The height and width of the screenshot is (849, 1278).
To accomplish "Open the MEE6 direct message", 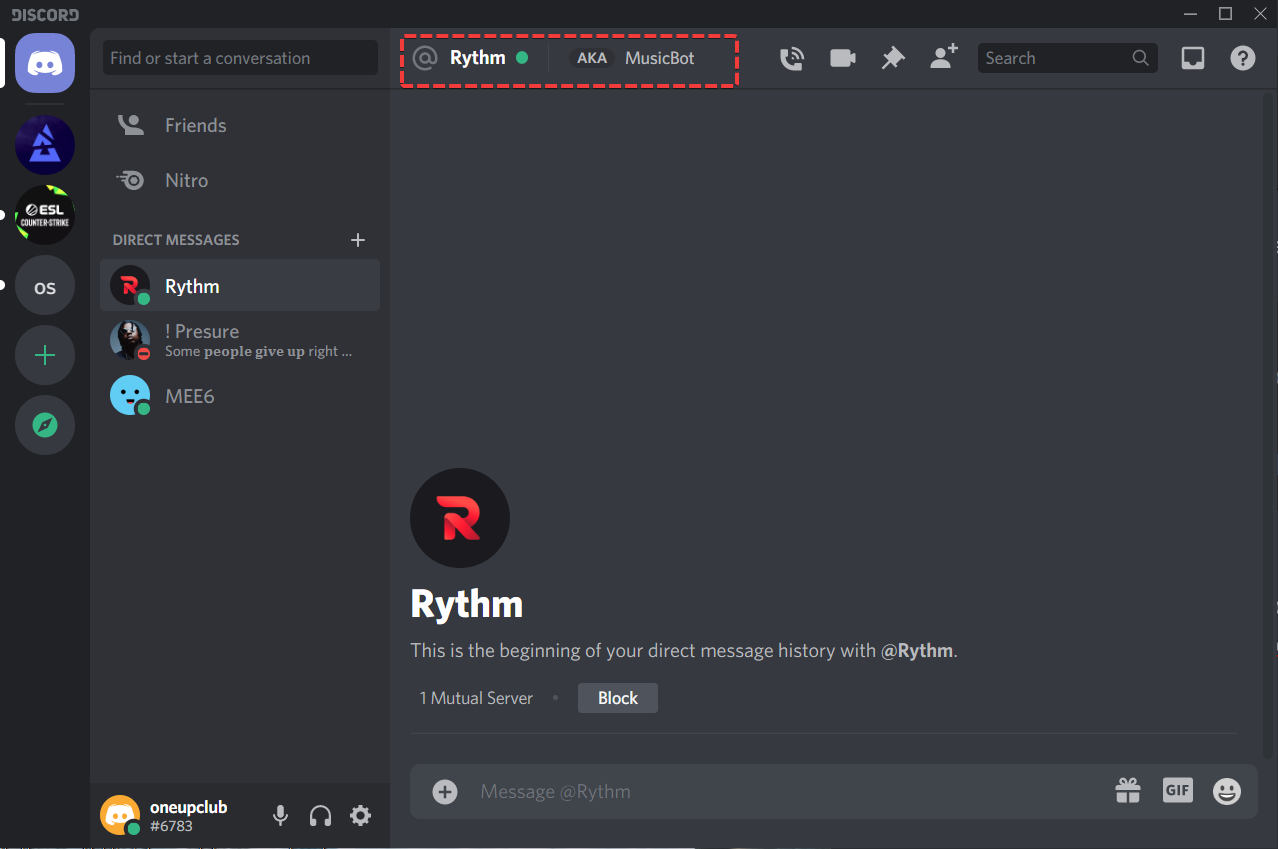I will click(240, 396).
